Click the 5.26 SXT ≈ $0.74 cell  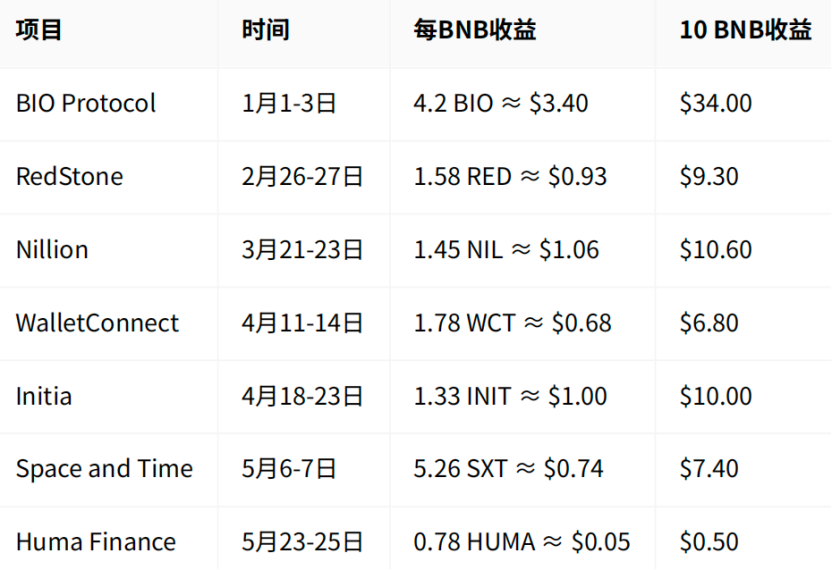point(509,469)
